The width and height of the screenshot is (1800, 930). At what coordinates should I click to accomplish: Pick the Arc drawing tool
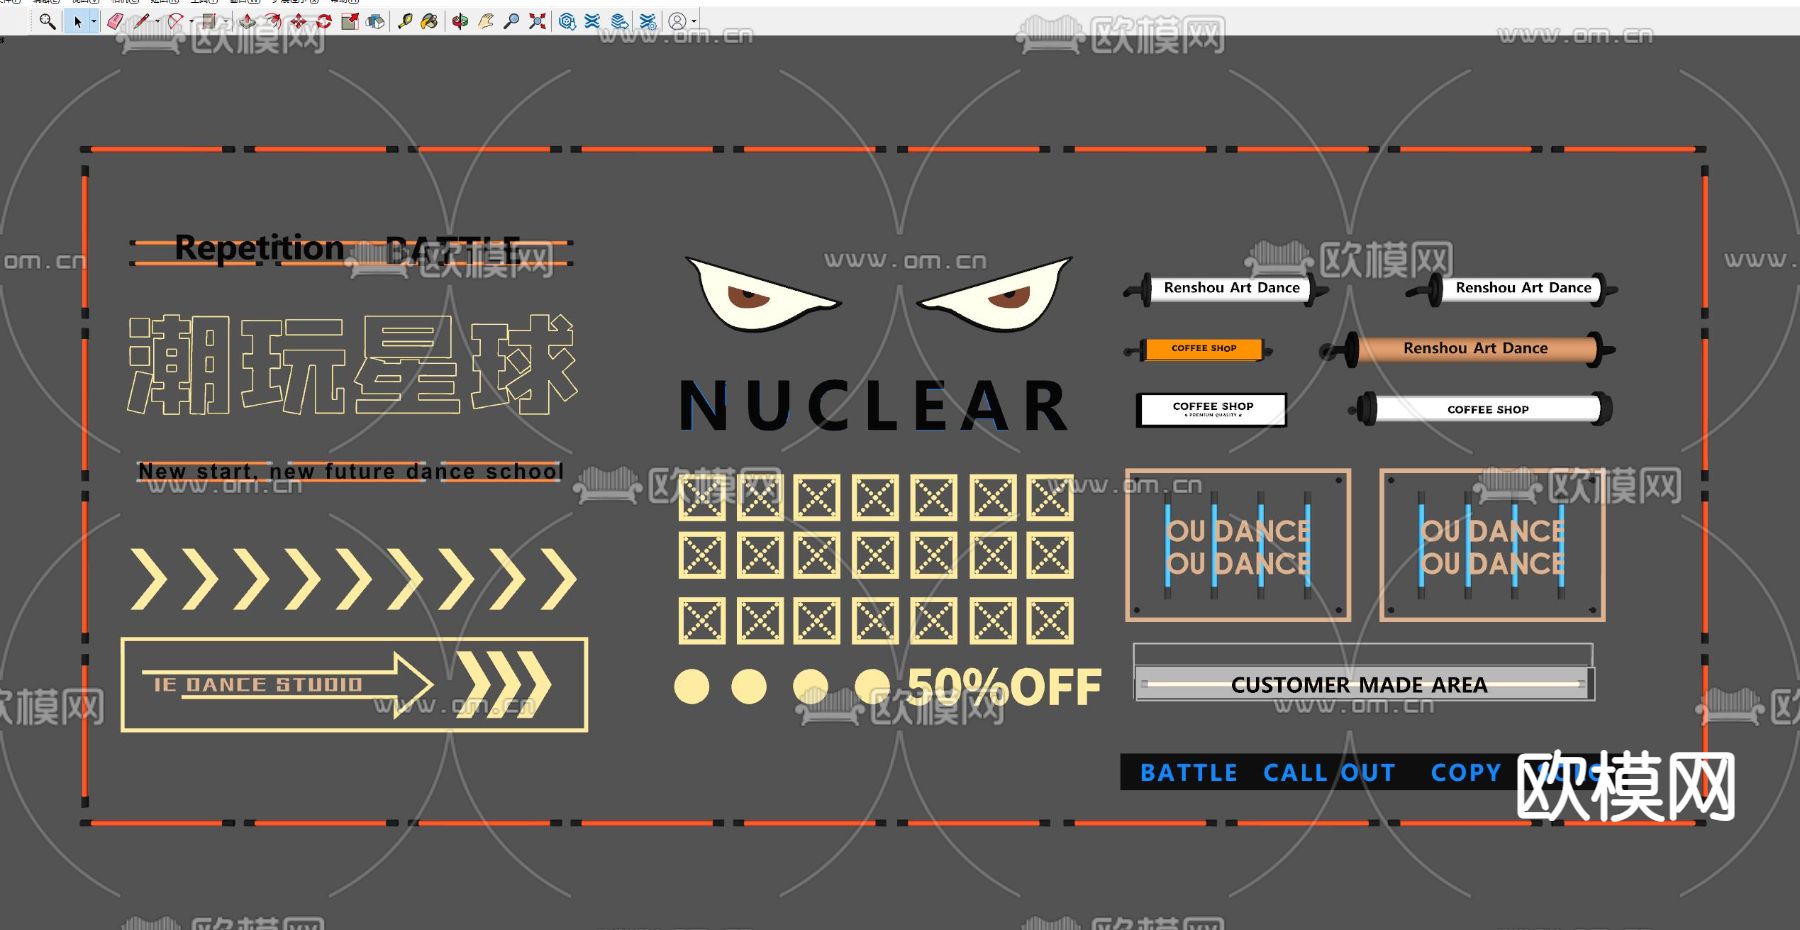click(x=175, y=21)
